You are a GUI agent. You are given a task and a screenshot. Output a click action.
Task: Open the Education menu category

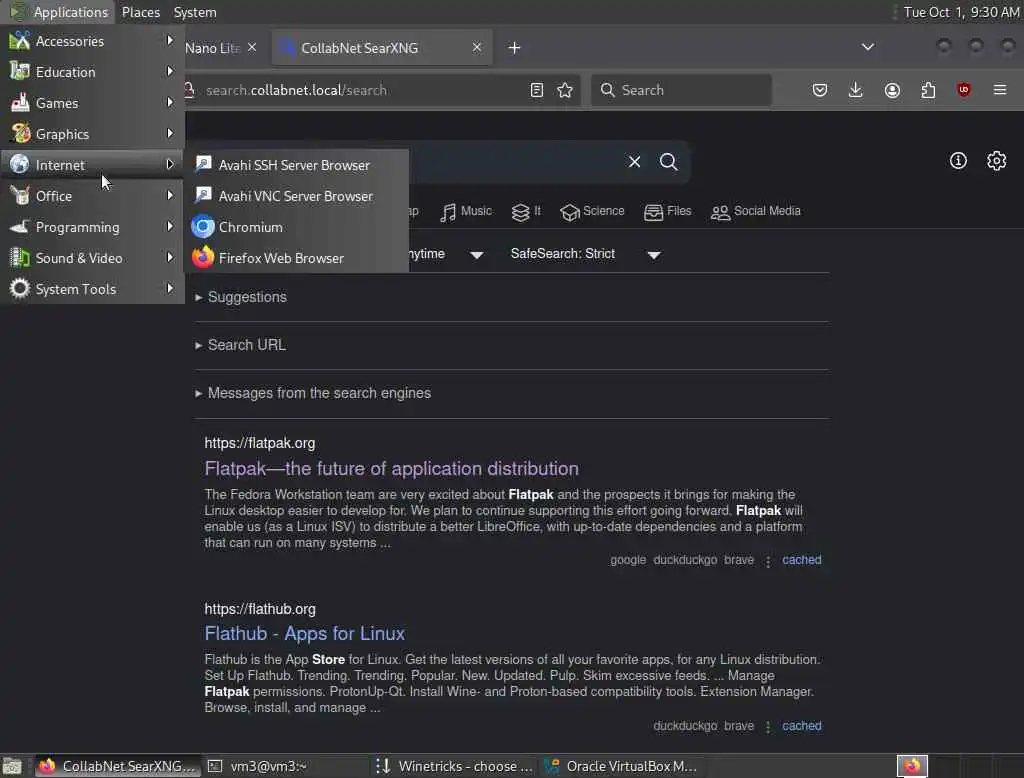92,72
